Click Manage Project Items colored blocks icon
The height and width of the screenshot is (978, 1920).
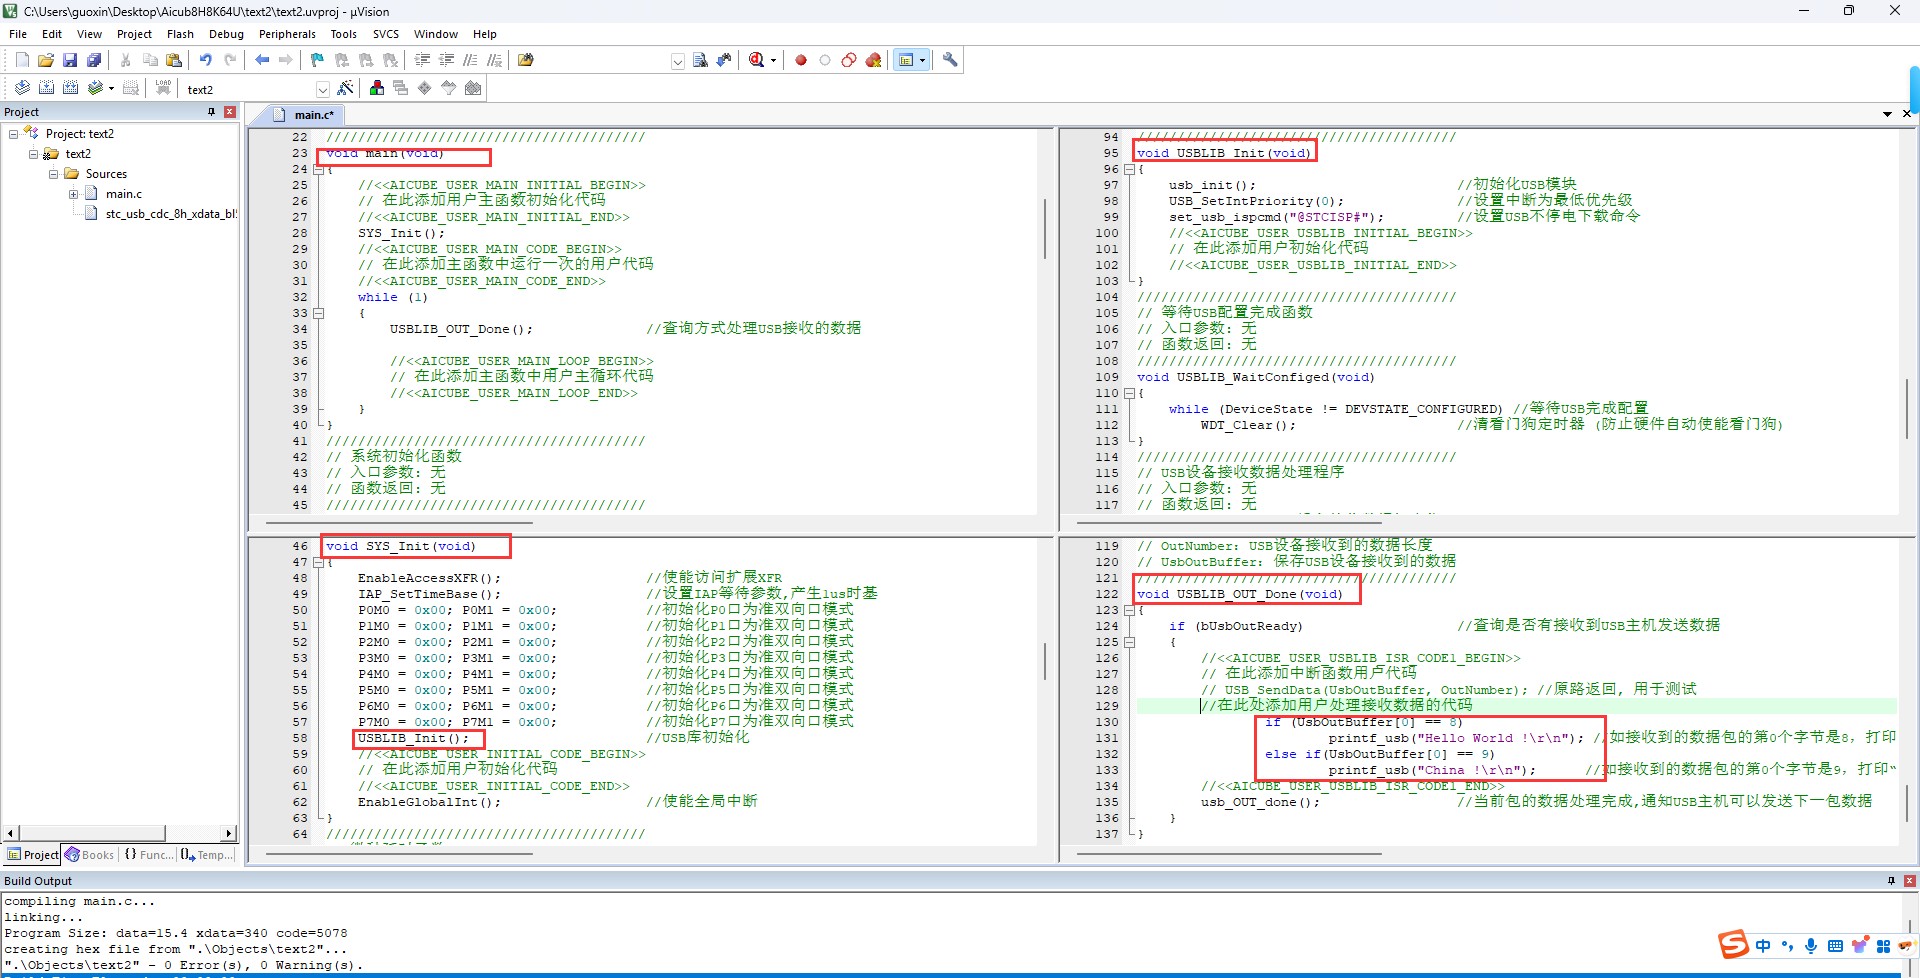click(377, 88)
